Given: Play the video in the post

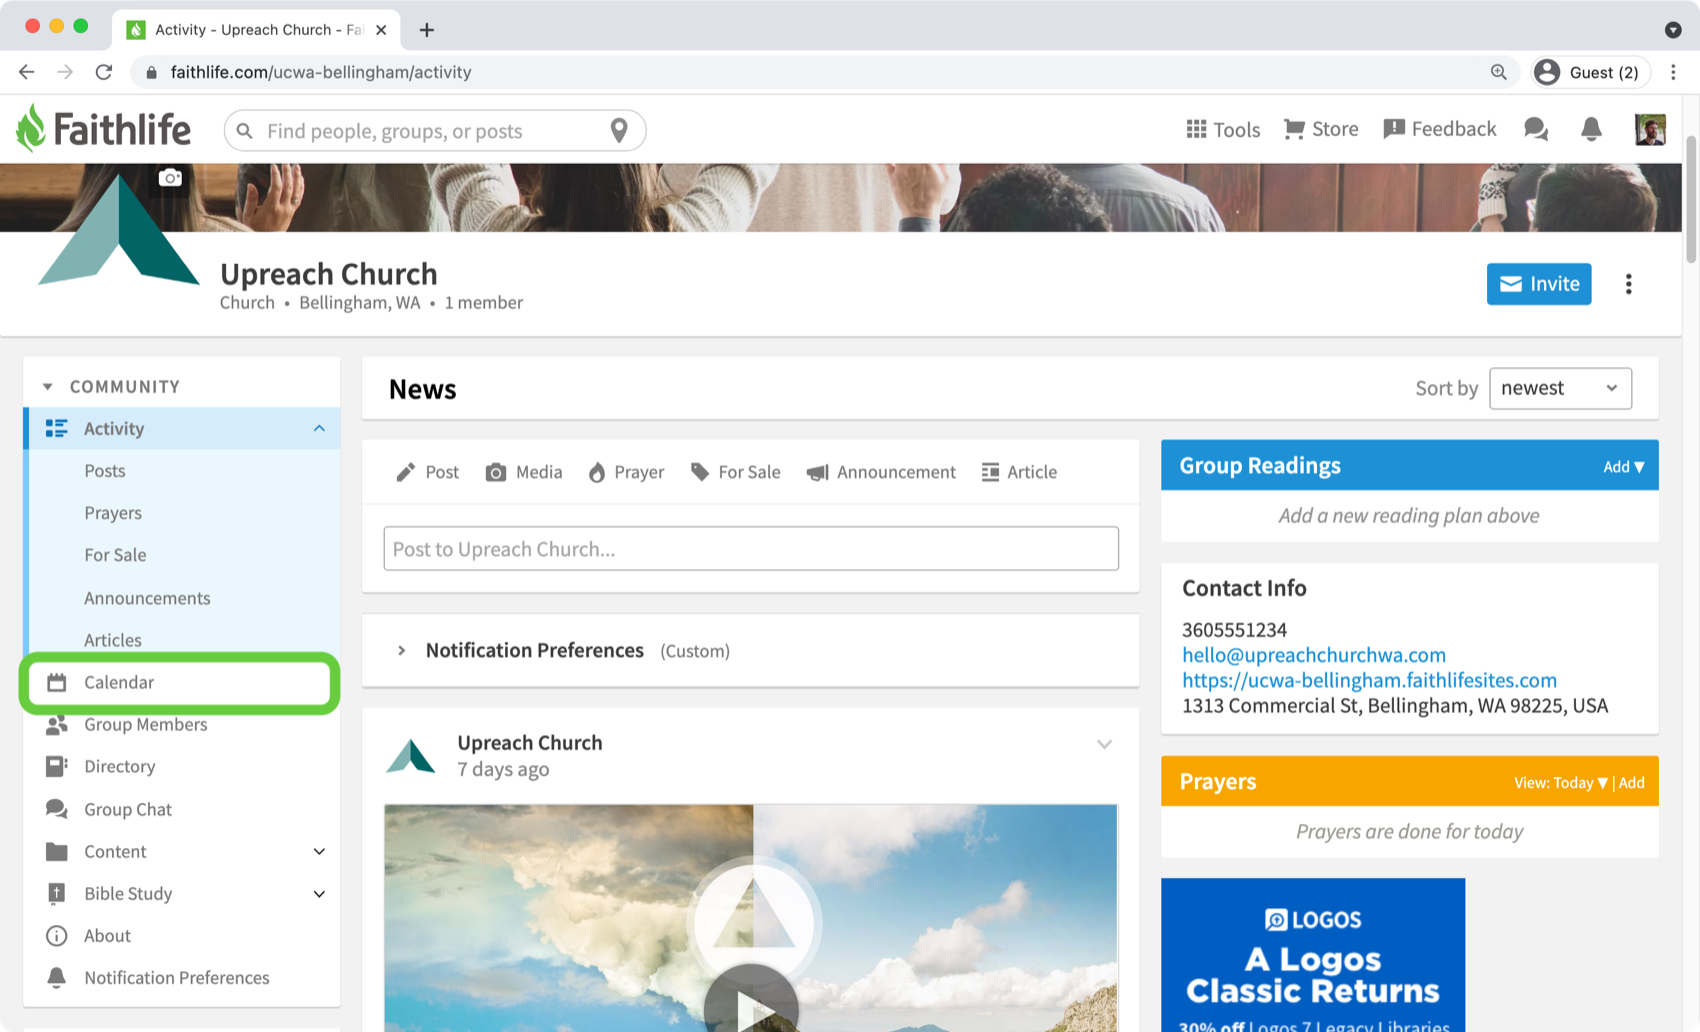Looking at the screenshot, I should click(751, 1005).
